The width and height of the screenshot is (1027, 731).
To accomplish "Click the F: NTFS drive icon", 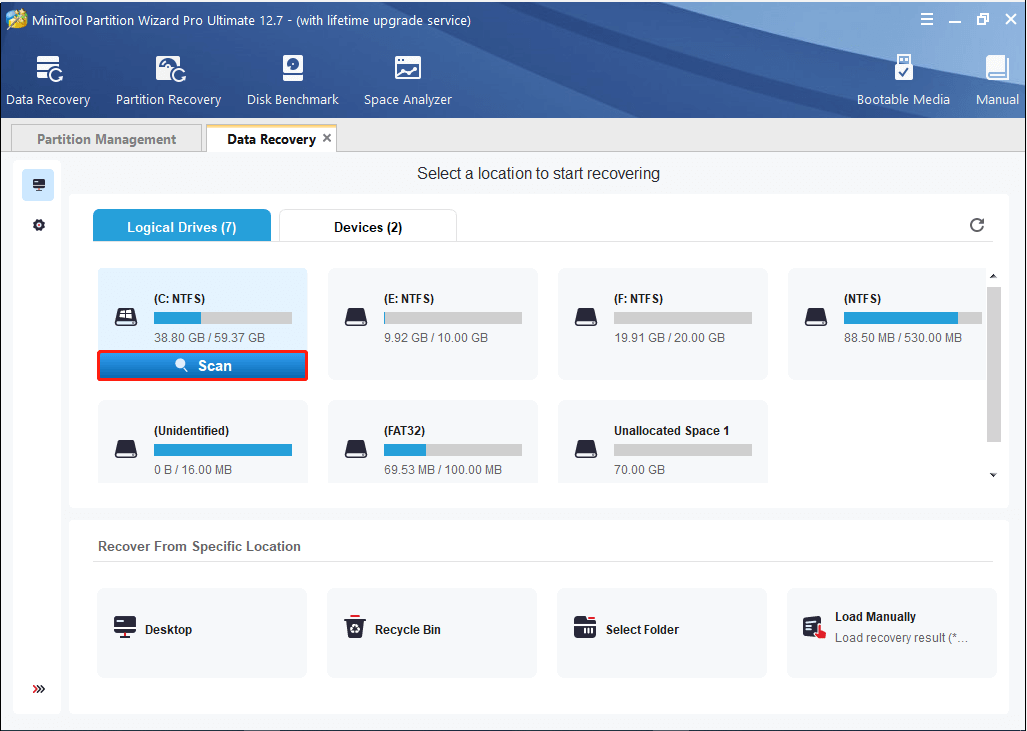I will pos(586,318).
